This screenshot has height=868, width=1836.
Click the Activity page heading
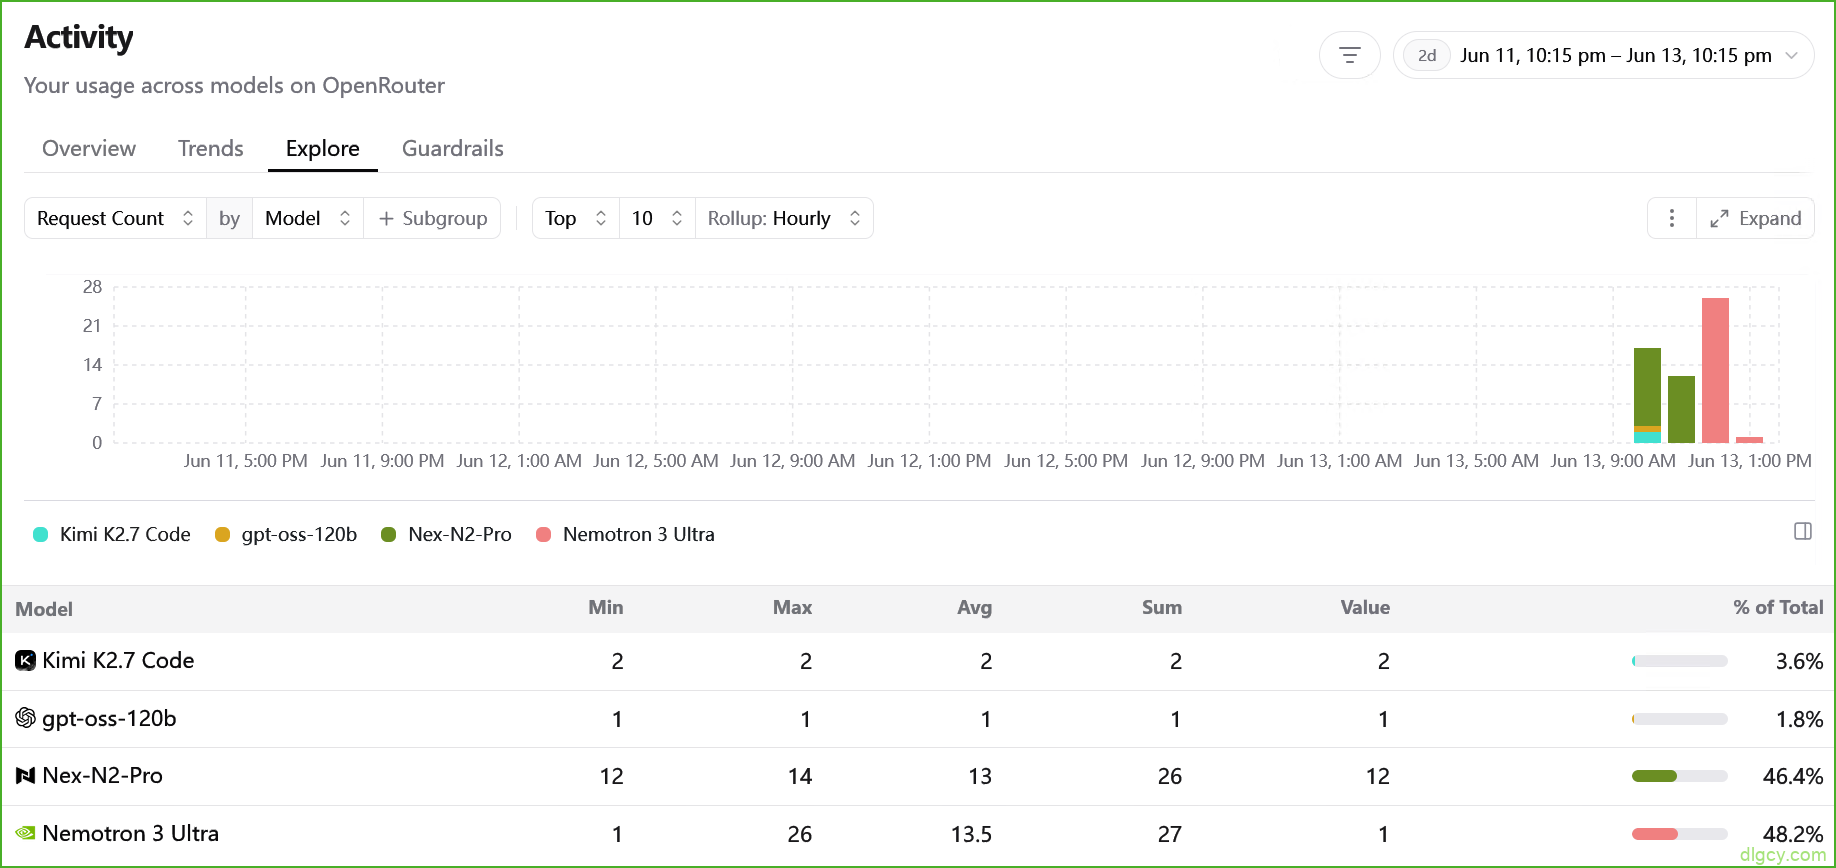(79, 37)
